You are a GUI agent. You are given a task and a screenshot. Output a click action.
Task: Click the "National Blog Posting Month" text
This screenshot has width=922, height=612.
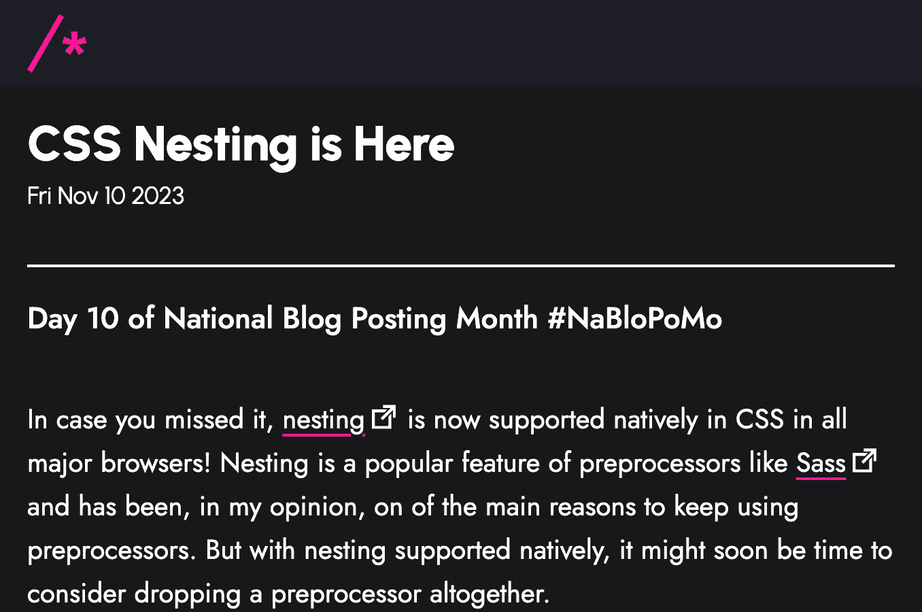[350, 319]
